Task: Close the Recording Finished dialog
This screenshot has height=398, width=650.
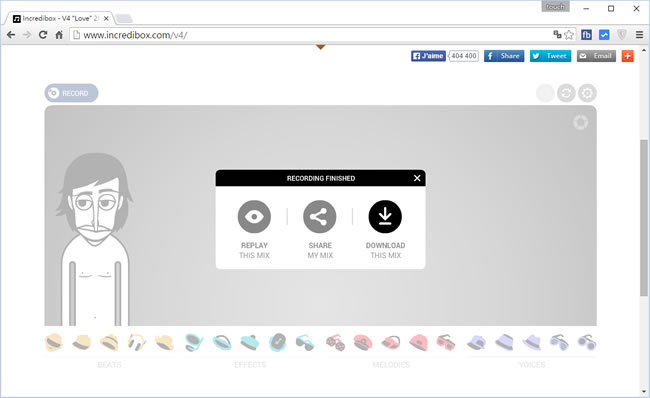Action: [417, 178]
